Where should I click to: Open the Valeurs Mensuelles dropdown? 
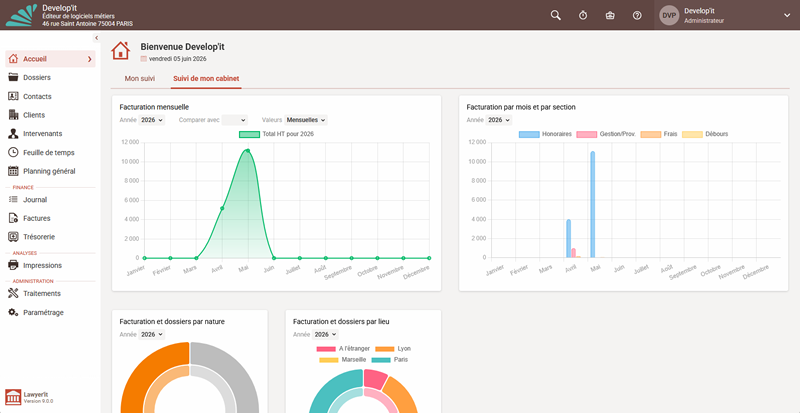[306, 120]
